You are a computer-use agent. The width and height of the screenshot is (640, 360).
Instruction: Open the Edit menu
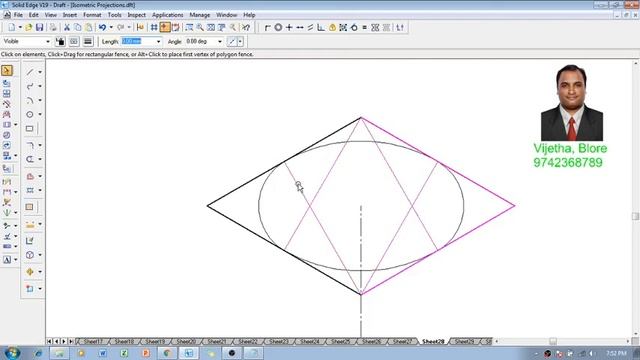pos(33,15)
